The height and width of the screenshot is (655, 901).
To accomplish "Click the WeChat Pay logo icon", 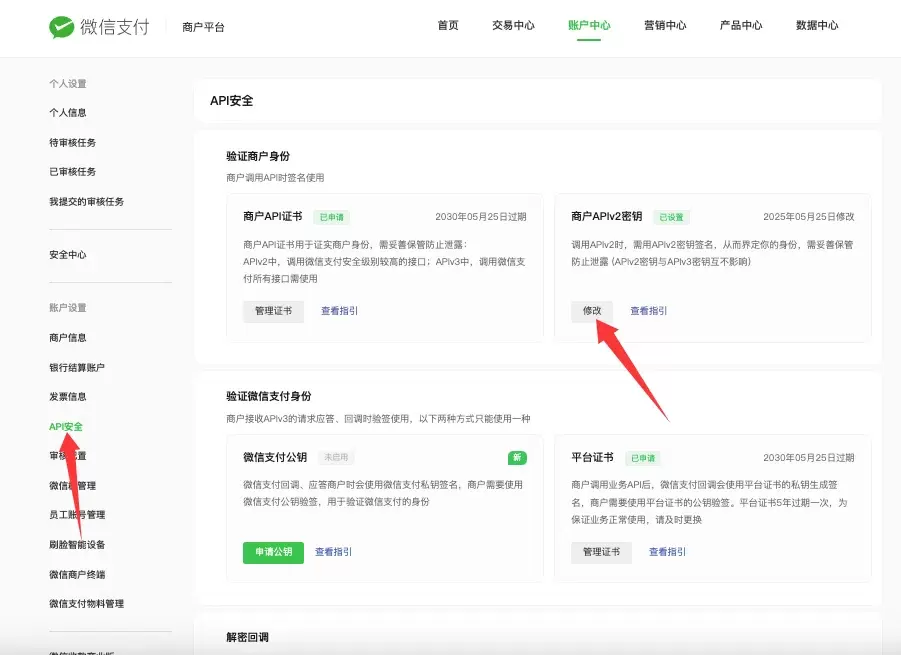I will tap(61, 27).
